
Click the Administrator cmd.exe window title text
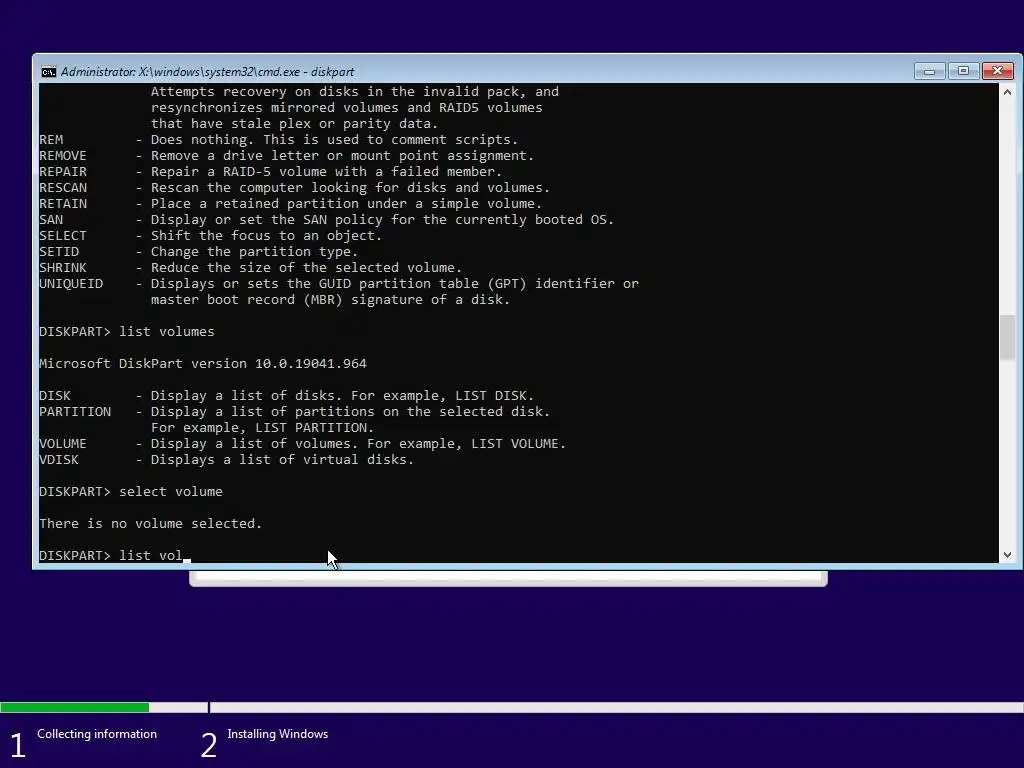[x=207, y=72]
